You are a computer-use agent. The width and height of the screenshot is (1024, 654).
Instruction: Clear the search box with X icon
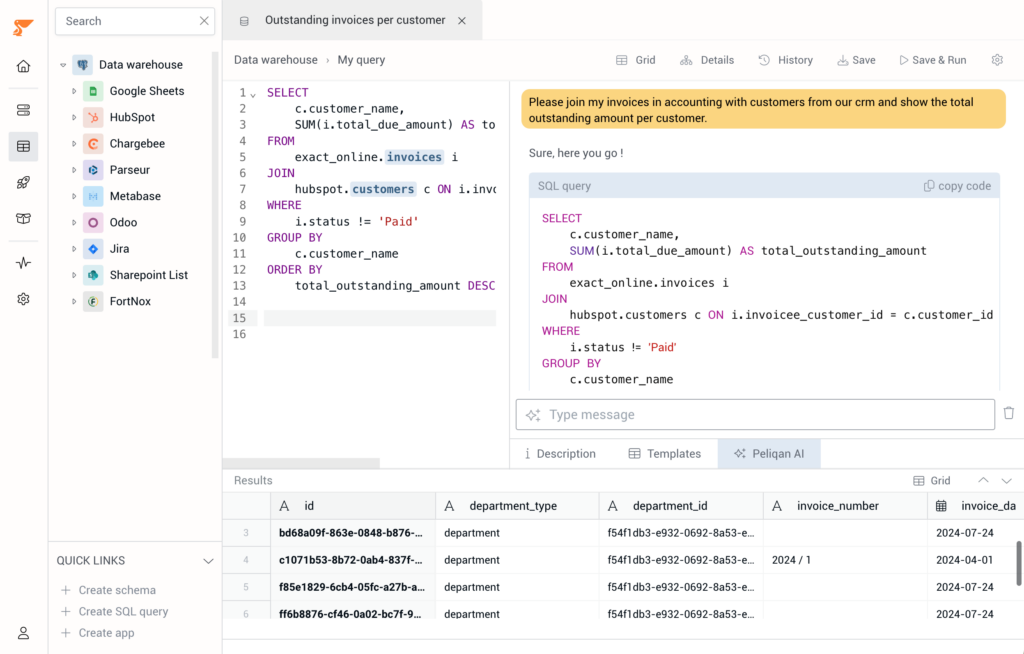pyautogui.click(x=204, y=21)
